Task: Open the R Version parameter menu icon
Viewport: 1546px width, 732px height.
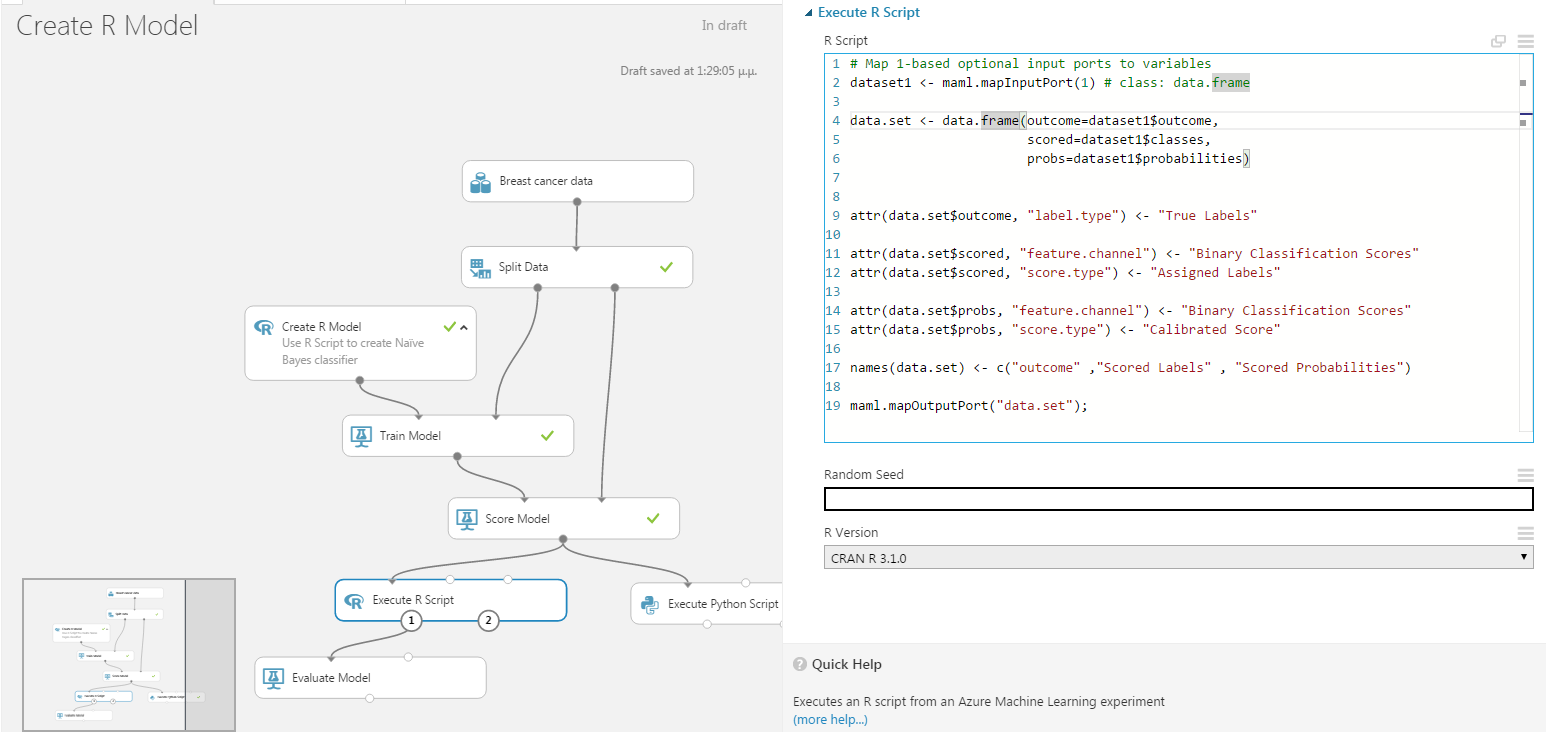Action: 1525,533
